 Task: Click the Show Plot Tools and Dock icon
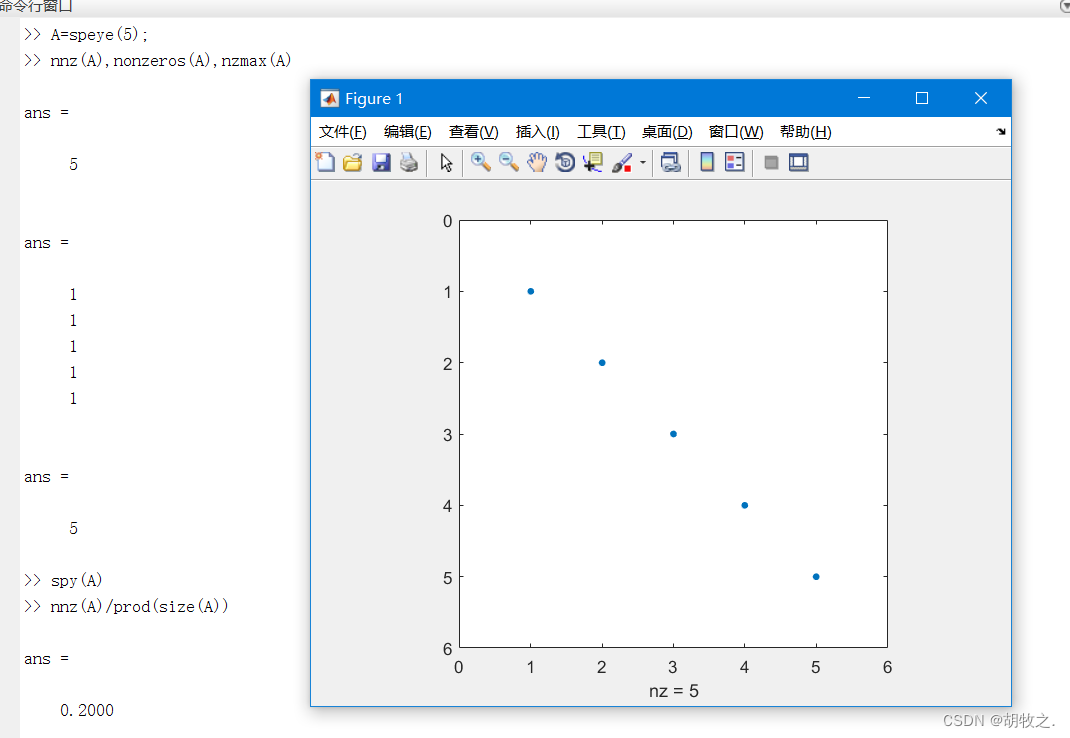(x=798, y=162)
